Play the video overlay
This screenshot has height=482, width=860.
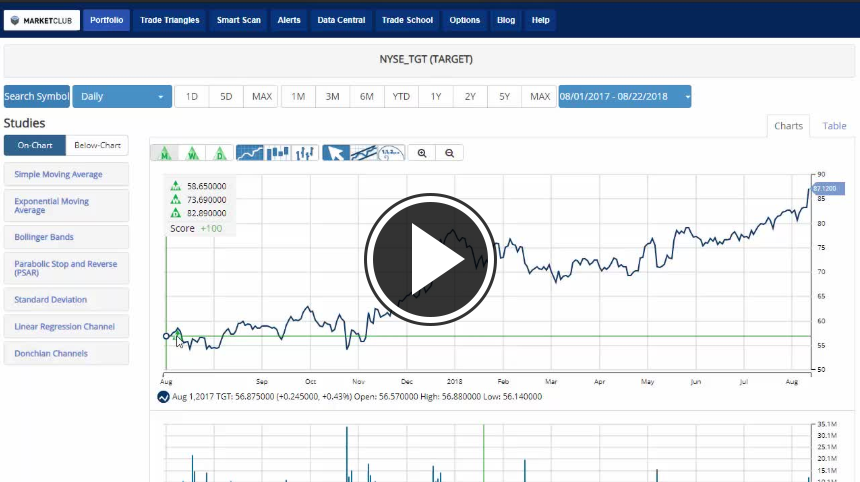click(430, 259)
